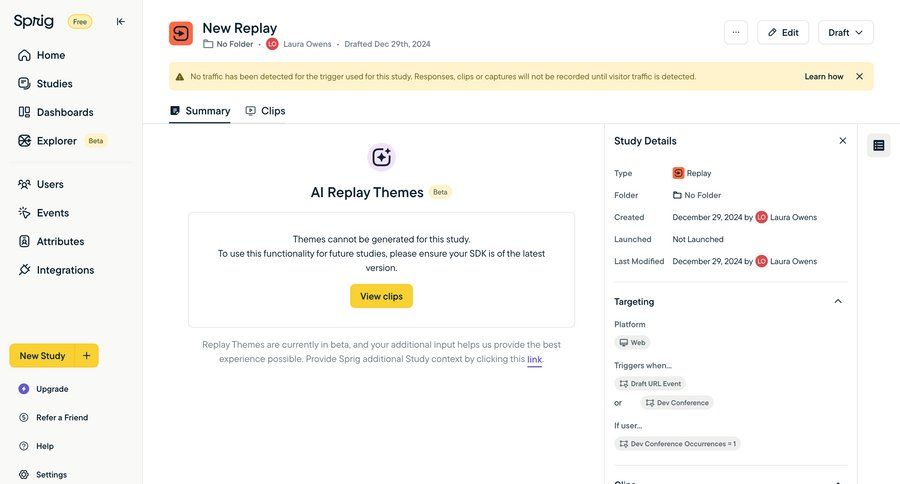Viewport: 900px width, 484px height.
Task: Click the Integrations plug icon
Action: [24, 269]
